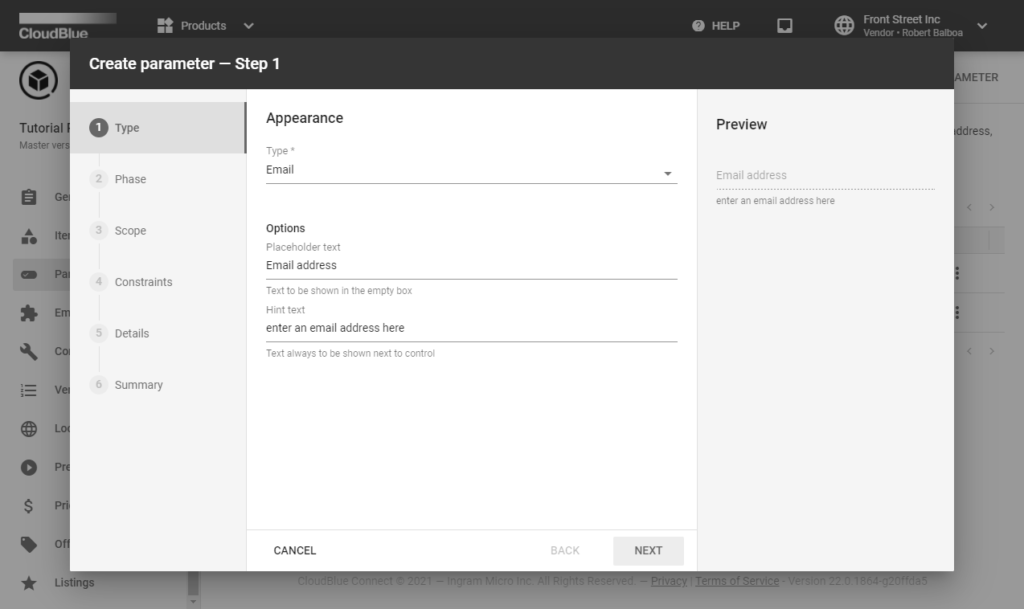Click the CANCEL button

pos(295,550)
